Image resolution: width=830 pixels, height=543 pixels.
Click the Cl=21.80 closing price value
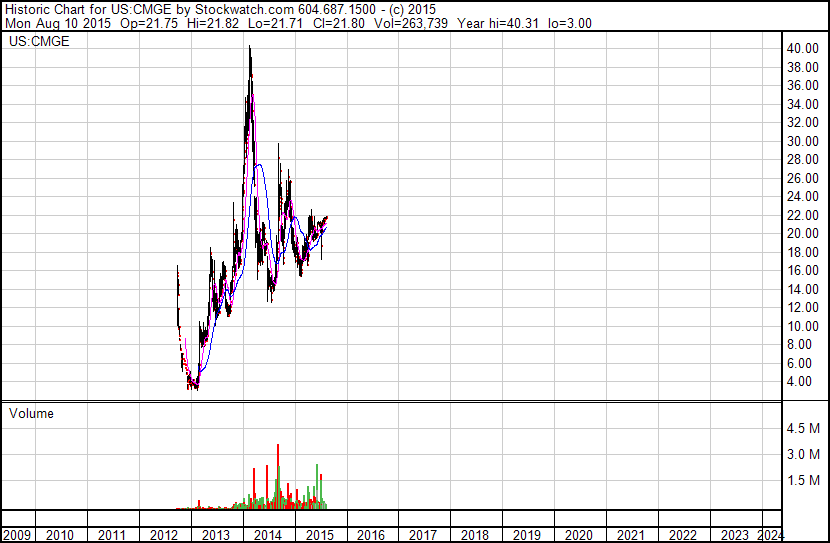338,23
